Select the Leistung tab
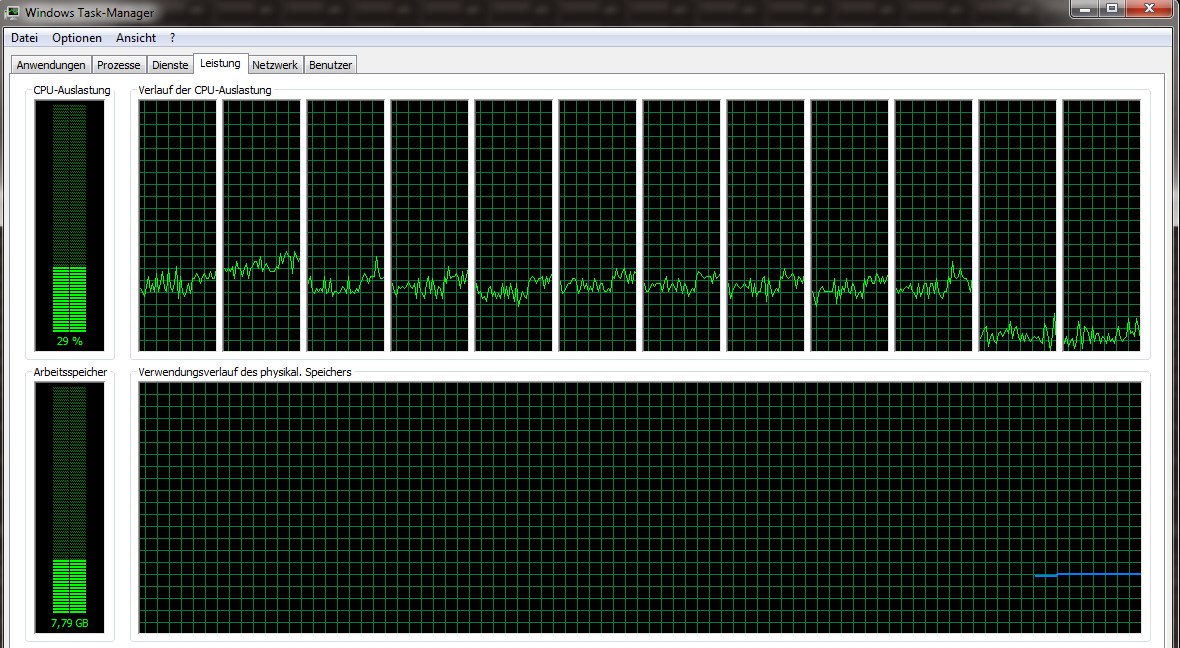The width and height of the screenshot is (1180, 648). point(220,63)
